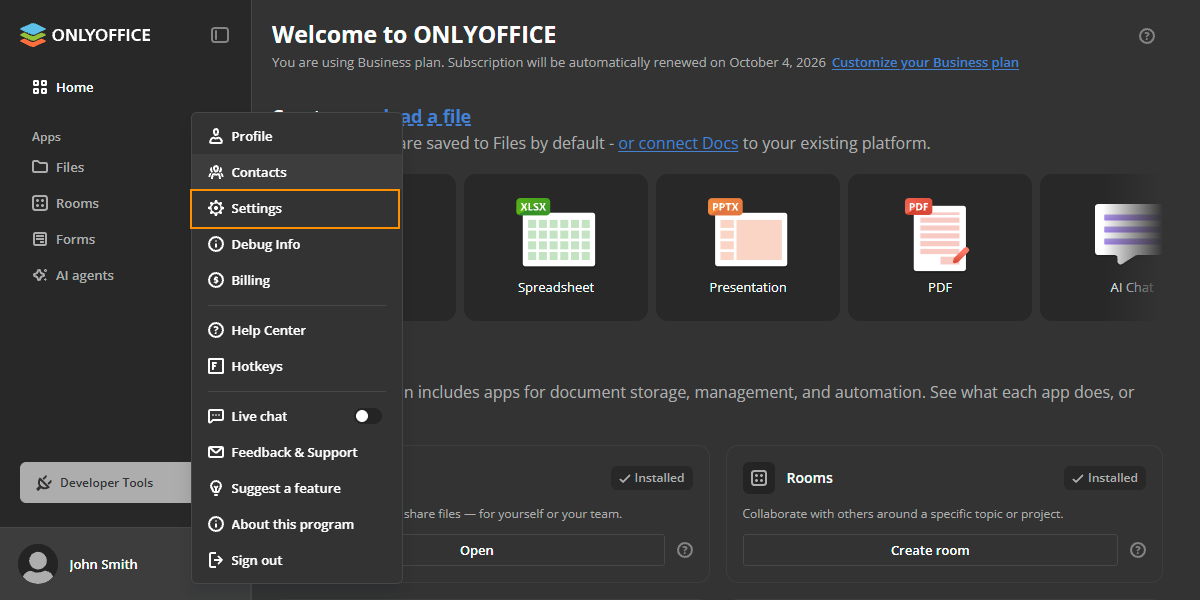Click the Suggest a feature lightbulb icon
Screen dimensions: 1200x600
(215, 488)
